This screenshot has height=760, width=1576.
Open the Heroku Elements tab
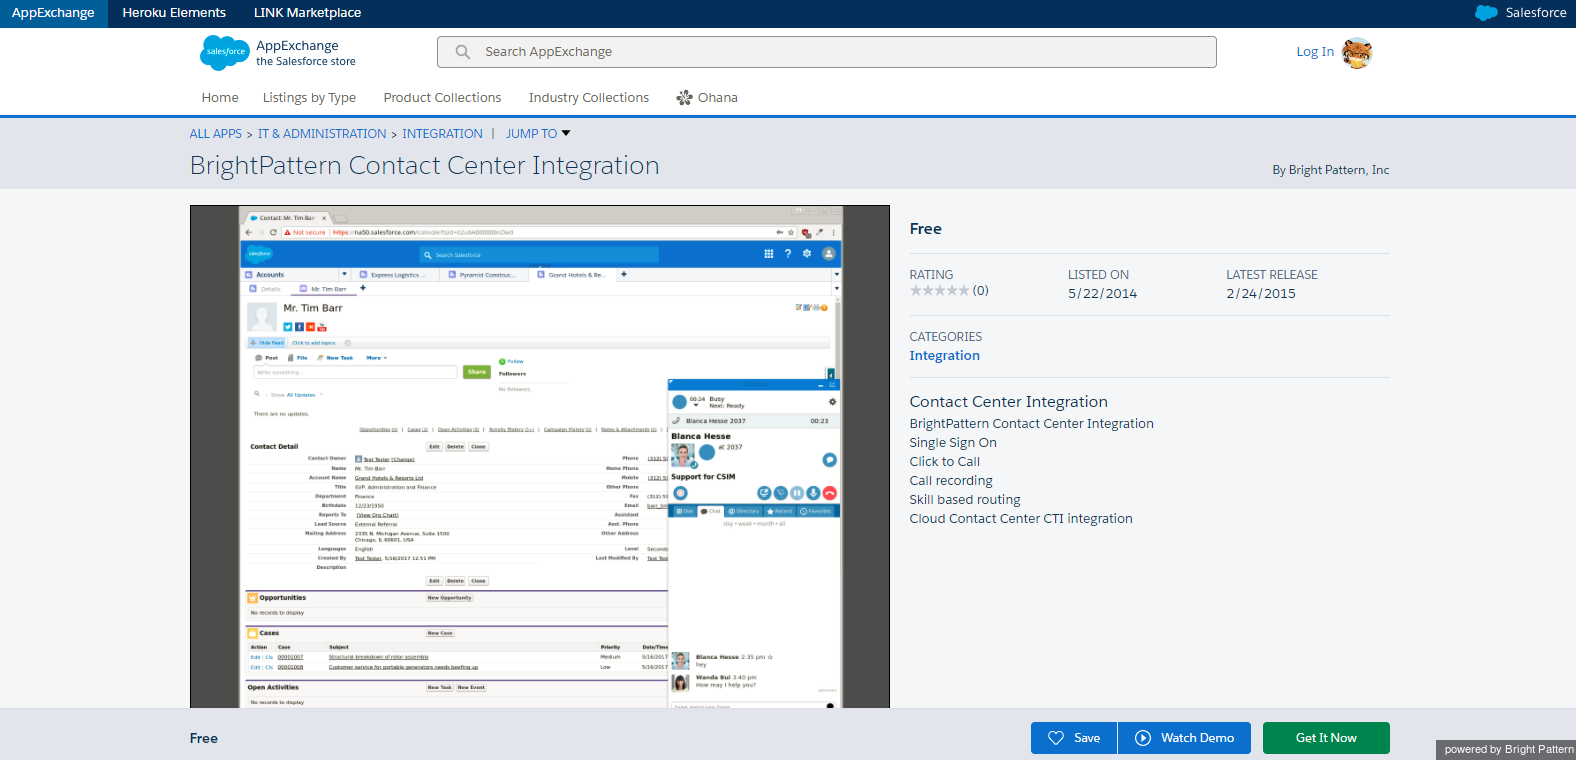174,13
